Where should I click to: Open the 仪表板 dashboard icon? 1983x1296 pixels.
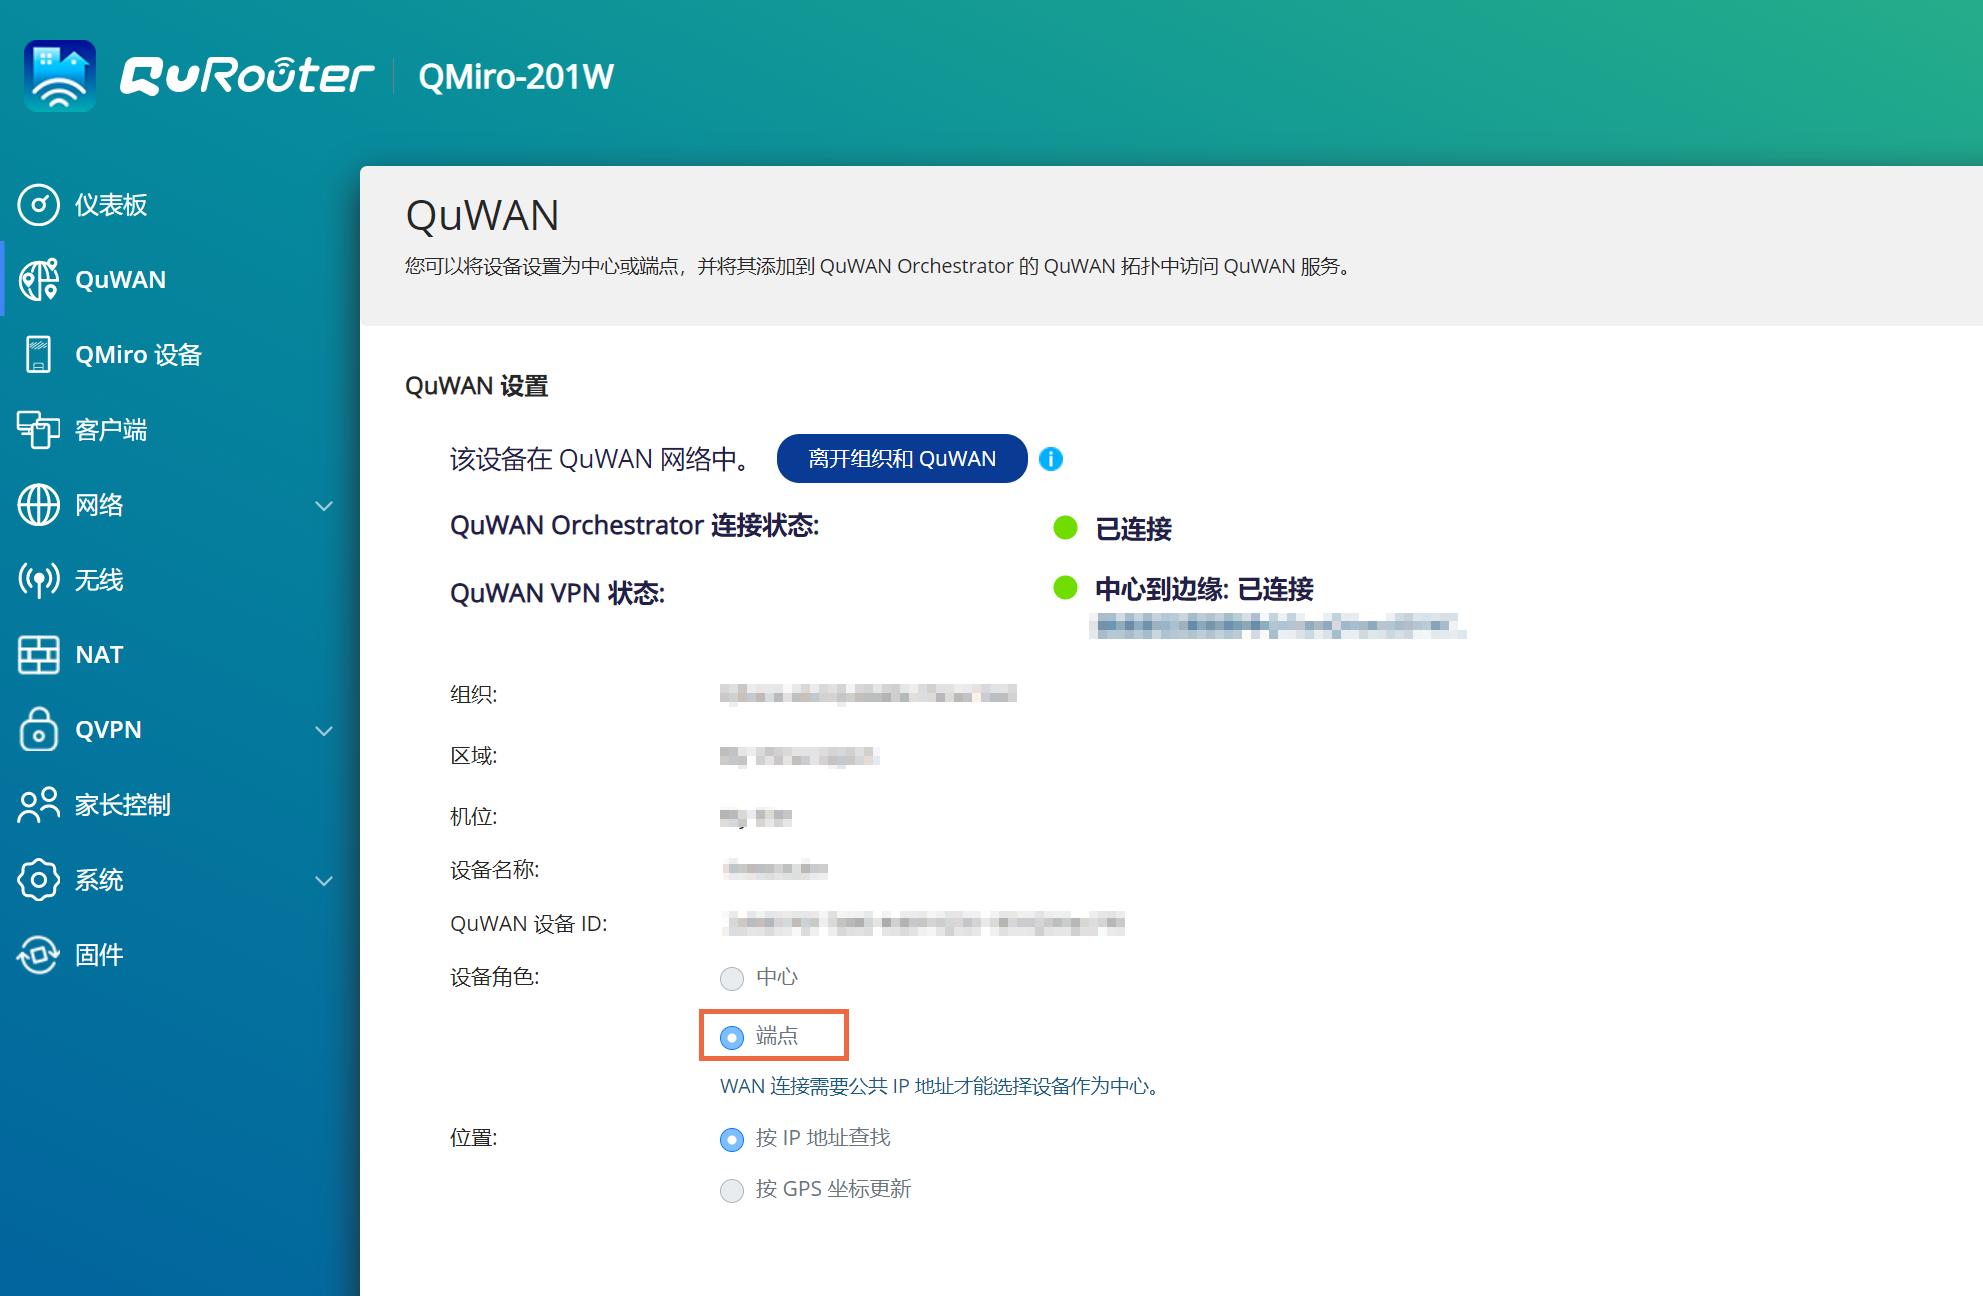pyautogui.click(x=40, y=204)
